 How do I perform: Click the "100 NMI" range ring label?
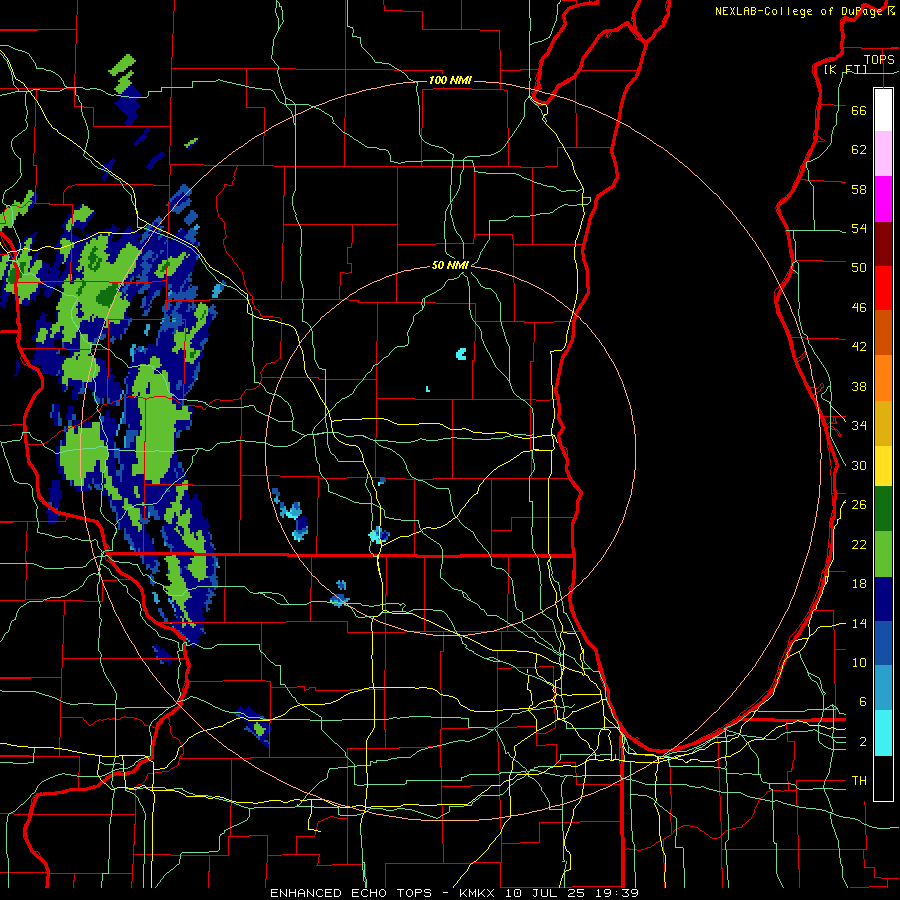pos(450,80)
